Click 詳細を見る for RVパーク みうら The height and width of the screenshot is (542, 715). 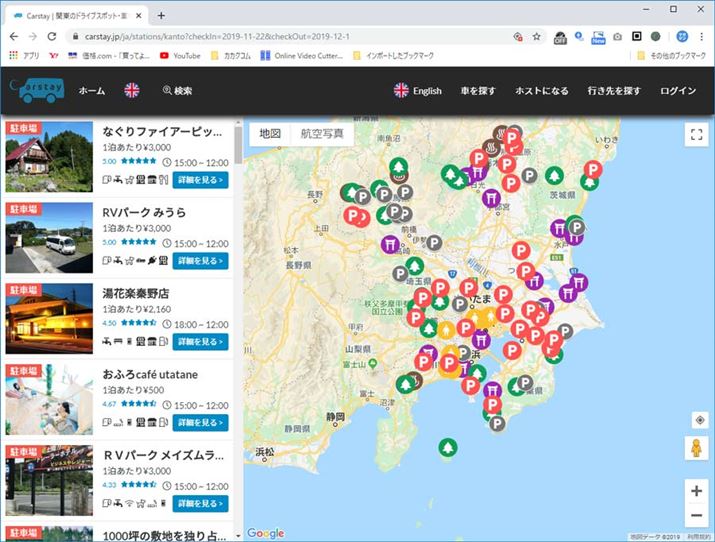coord(200,260)
